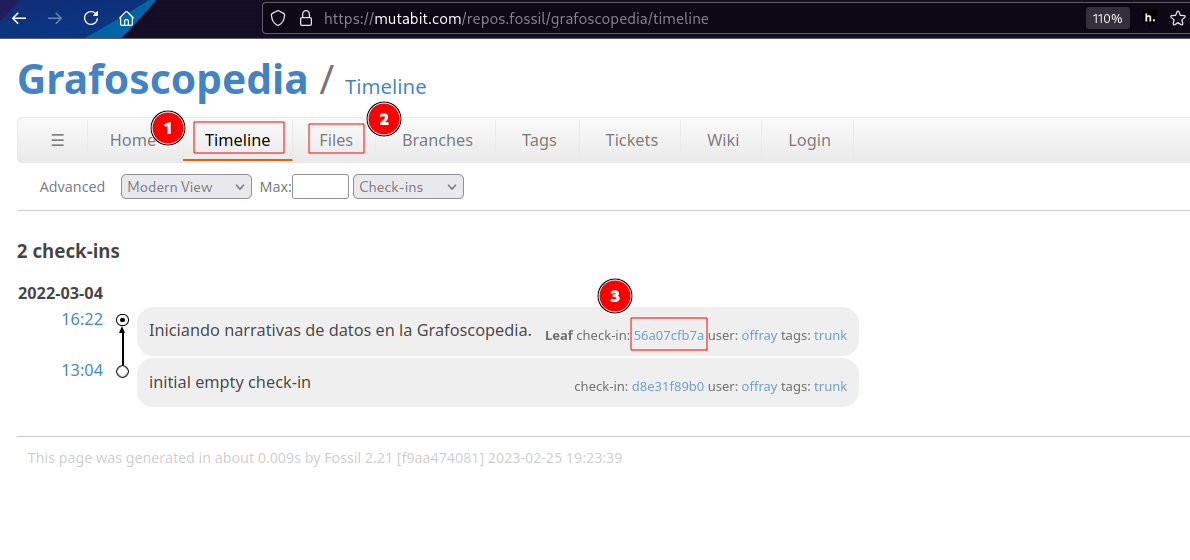Reload the page with refresh icon
Image resolution: width=1190 pixels, height=560 pixels.
[x=91, y=18]
